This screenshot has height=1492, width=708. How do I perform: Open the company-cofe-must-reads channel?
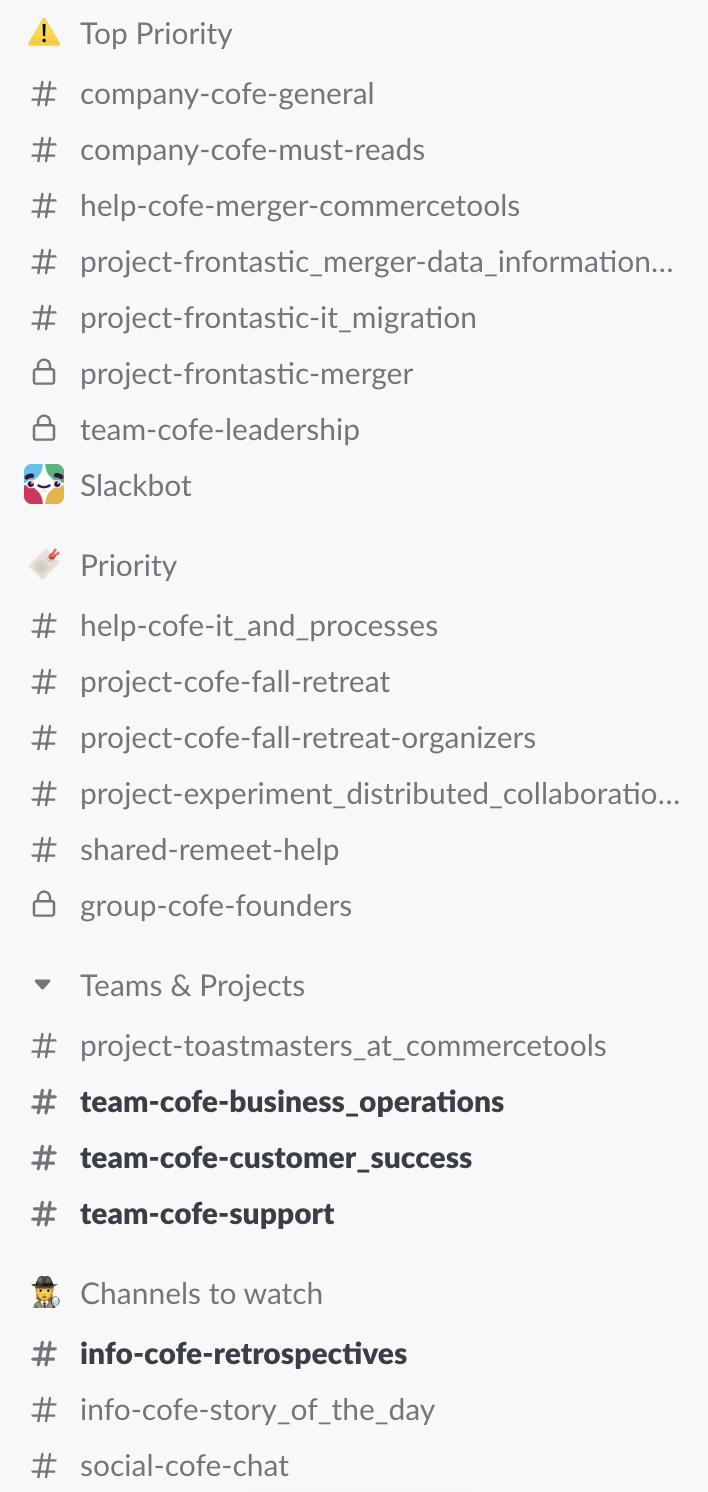coord(252,150)
